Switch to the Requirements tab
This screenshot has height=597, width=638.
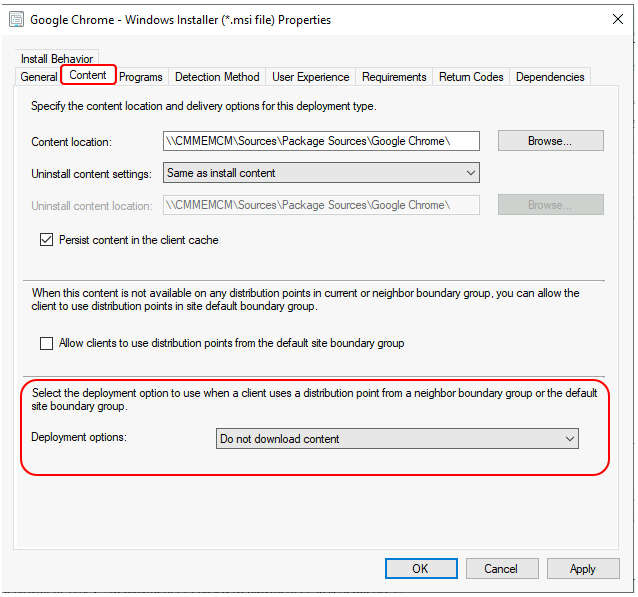394,77
